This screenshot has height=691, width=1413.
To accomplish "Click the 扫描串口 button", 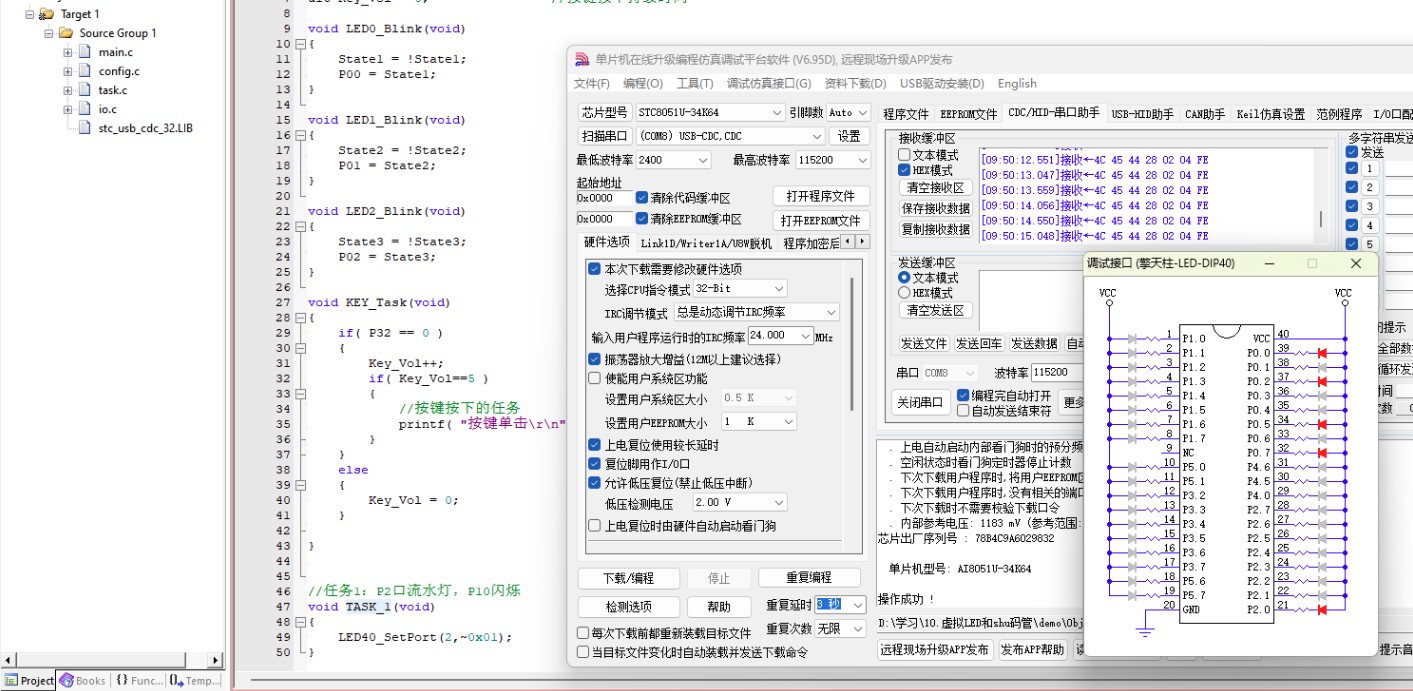I will coord(603,136).
